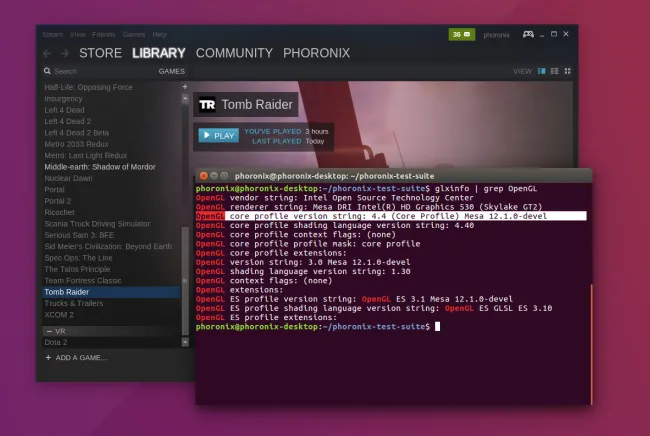Viewport: 650px width, 436px height.
Task: Click scrollbar up arrow in game list
Action: click(x=185, y=99)
